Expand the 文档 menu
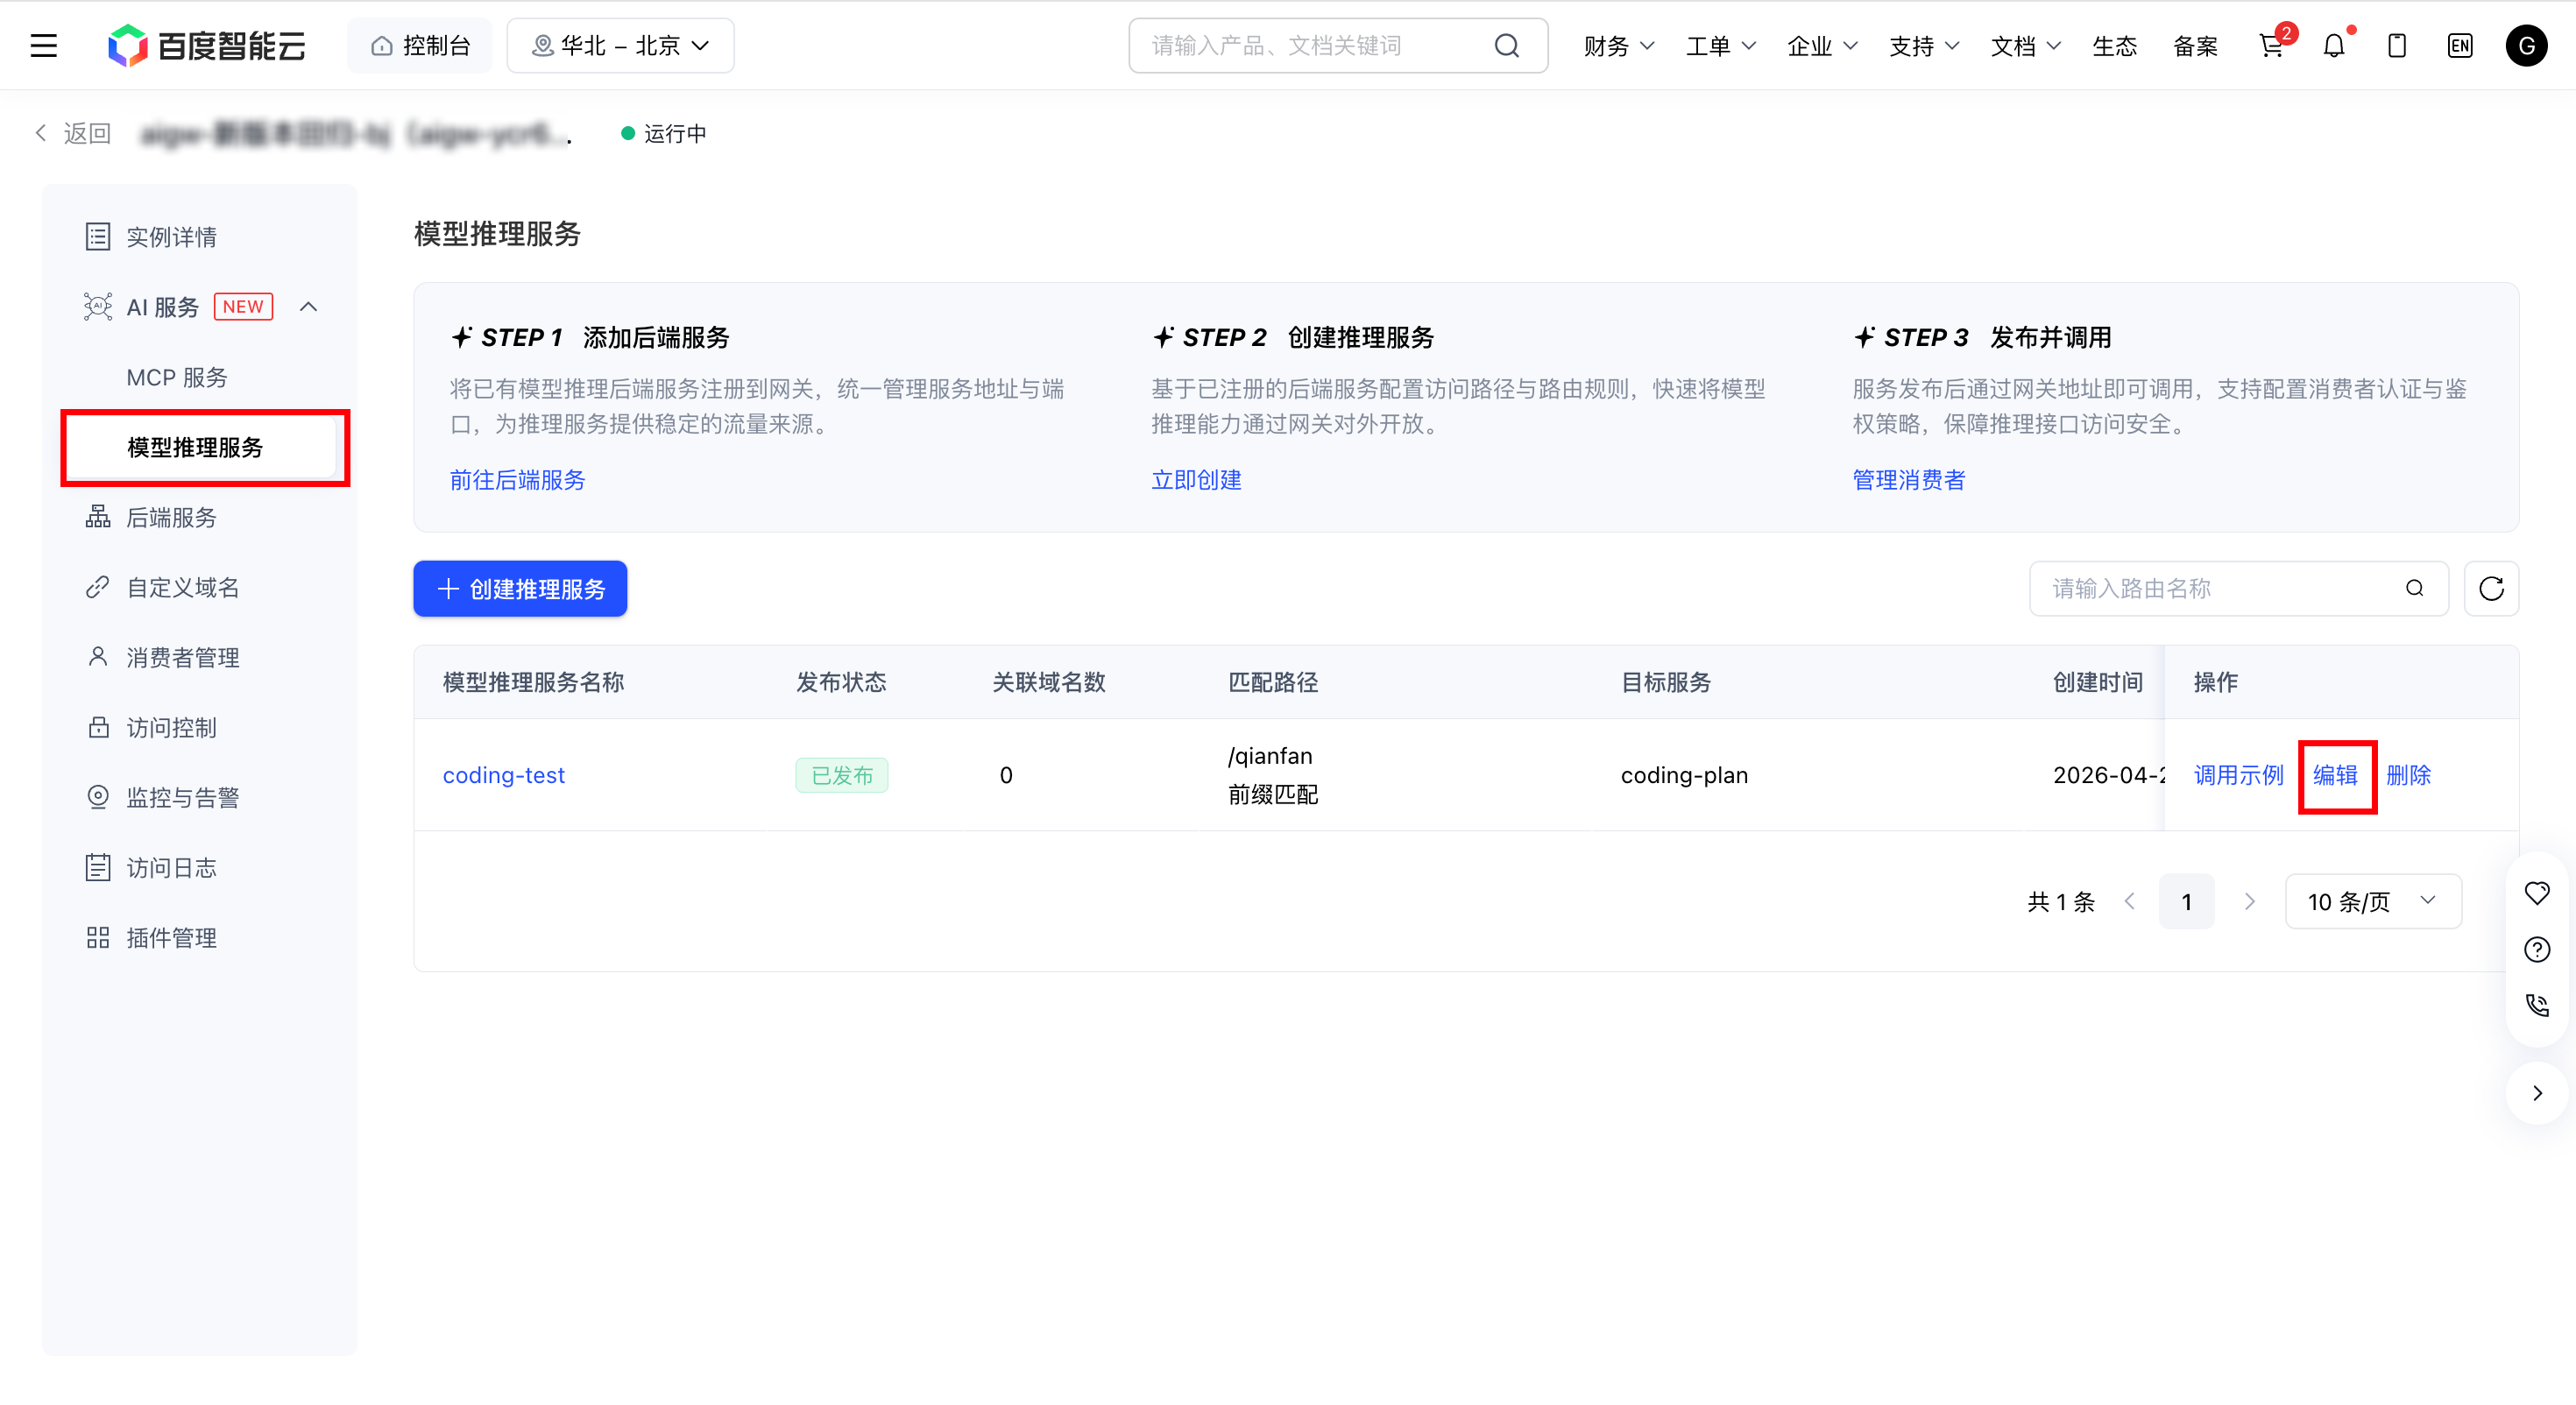This screenshot has width=2576, height=1405. coord(2026,46)
